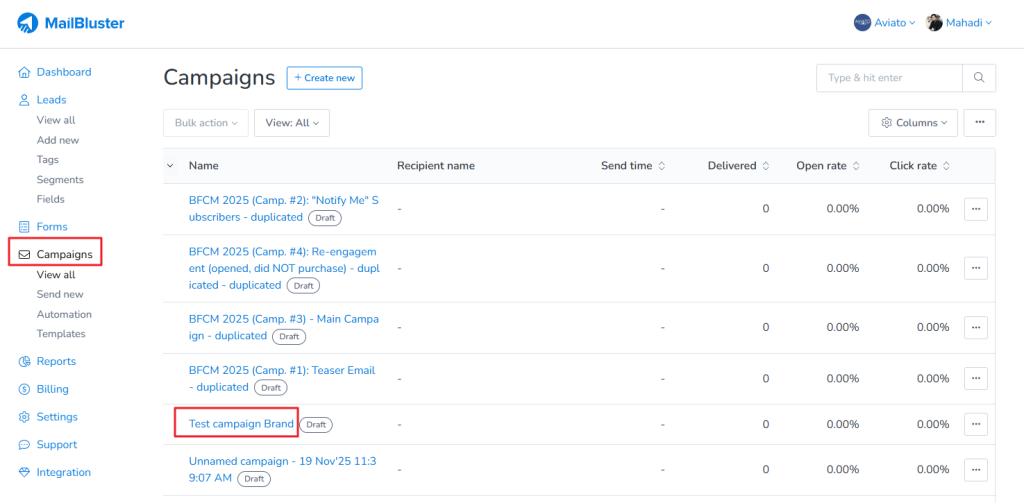Click the Billing dollar icon

coord(25,389)
